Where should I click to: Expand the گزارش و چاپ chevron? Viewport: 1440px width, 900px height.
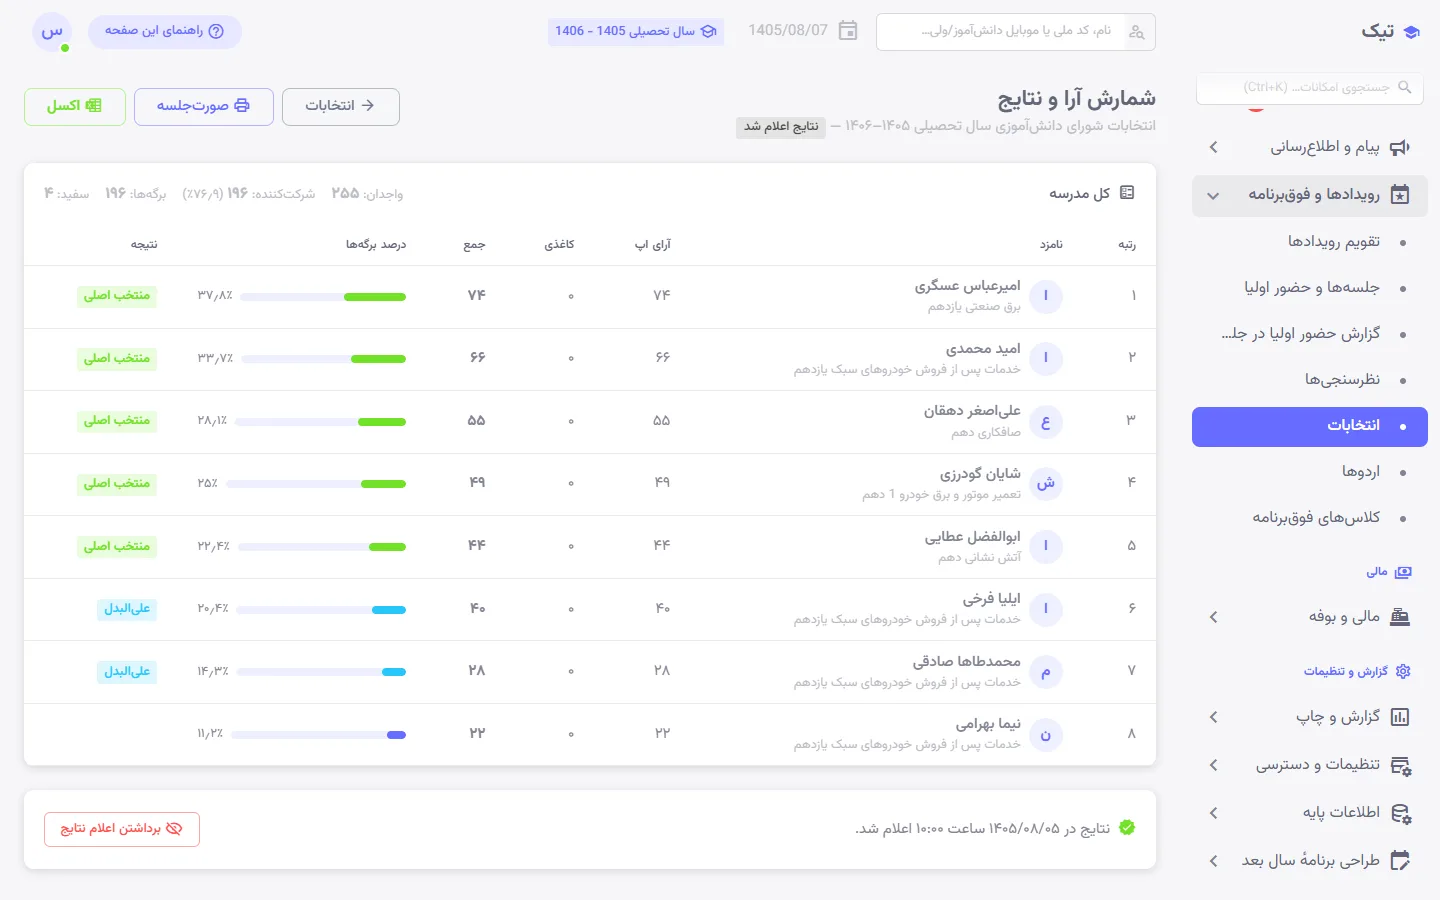coord(1214,717)
